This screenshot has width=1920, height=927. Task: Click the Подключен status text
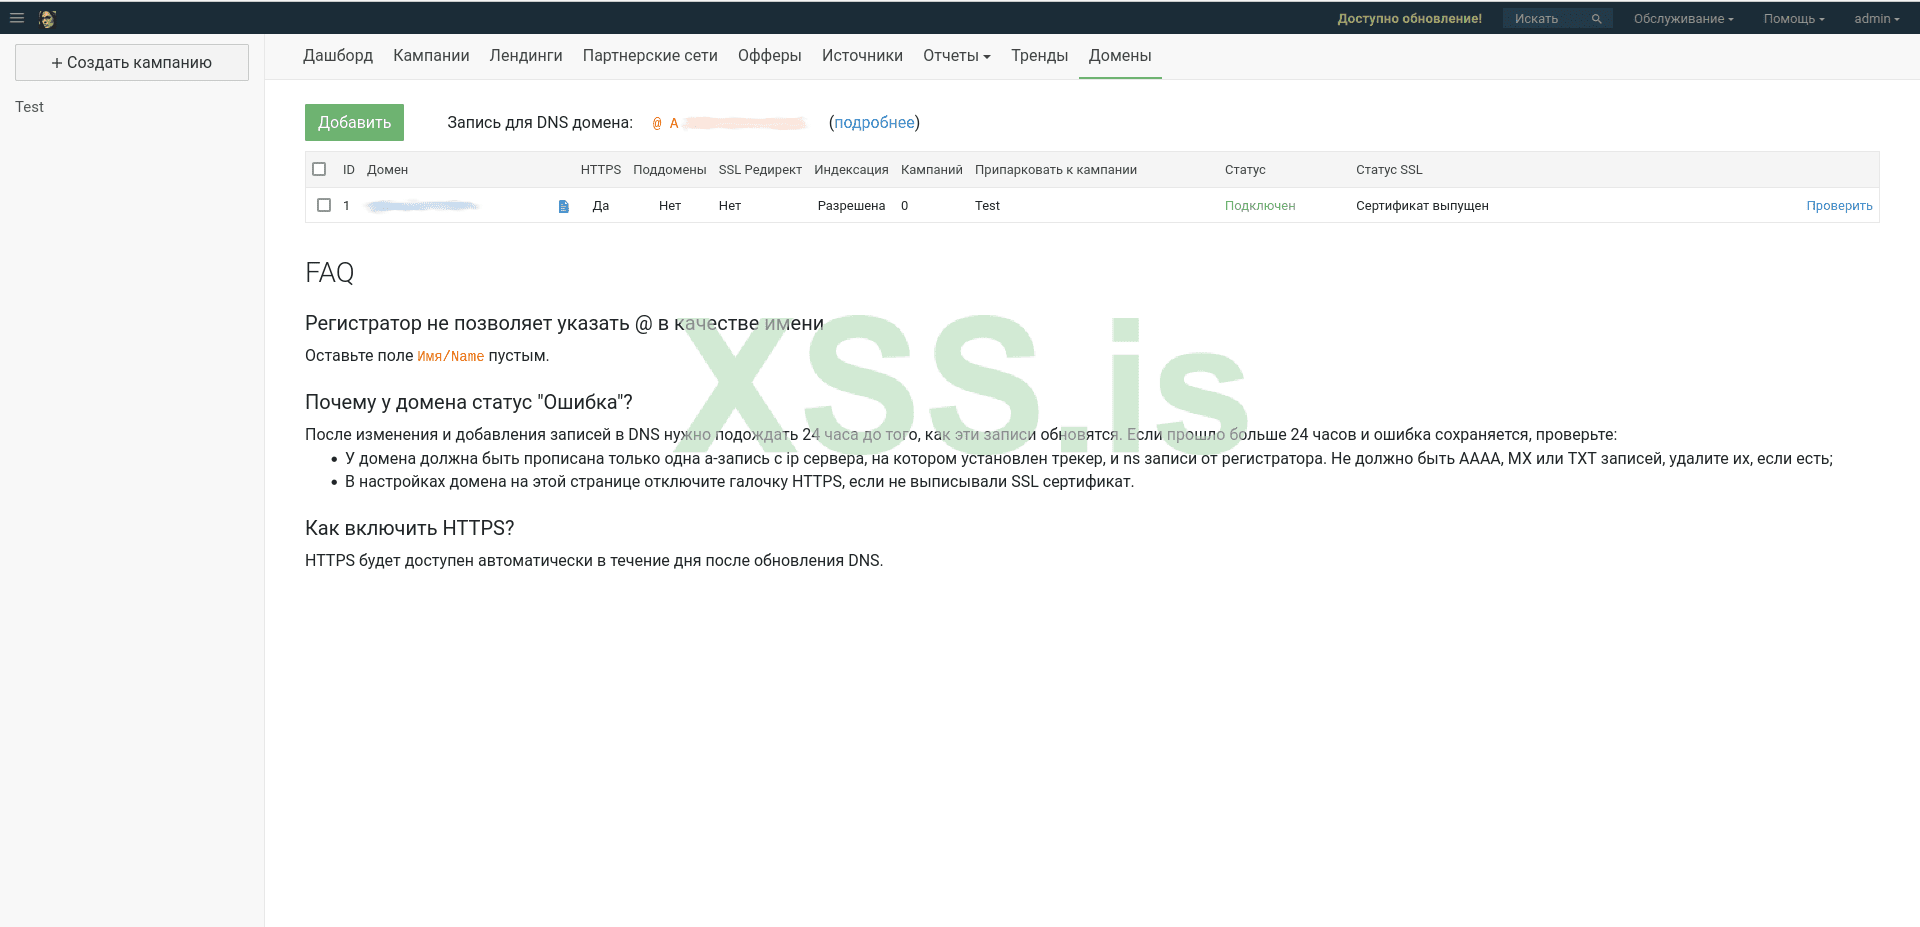tap(1260, 206)
